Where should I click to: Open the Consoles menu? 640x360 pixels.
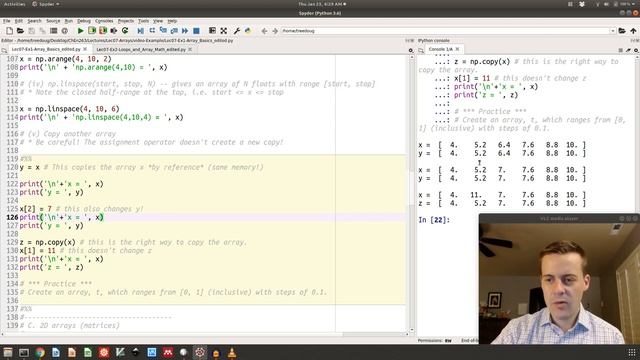104,21
